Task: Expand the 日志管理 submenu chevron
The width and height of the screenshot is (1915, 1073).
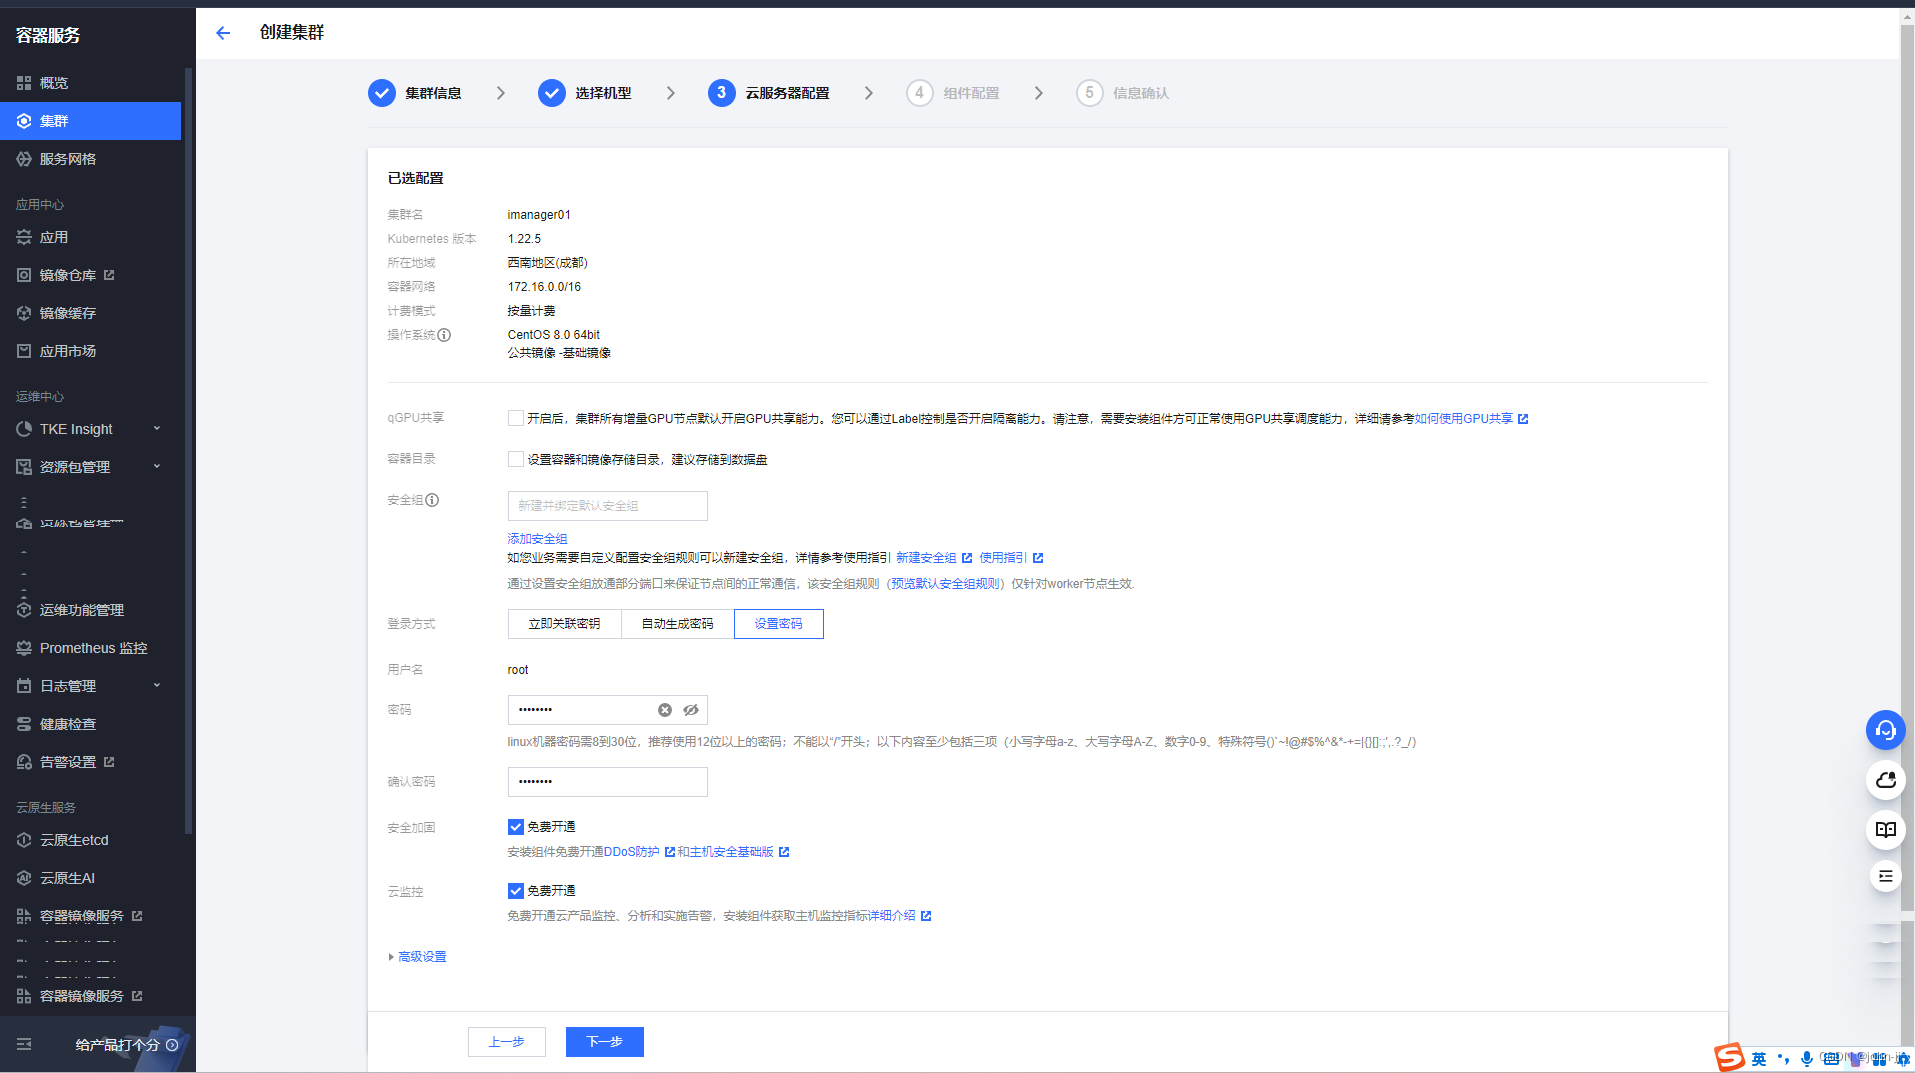Action: tap(157, 686)
